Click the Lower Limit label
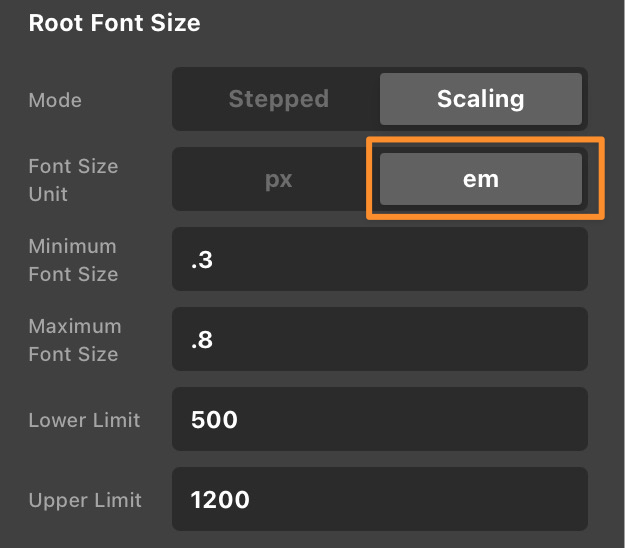The width and height of the screenshot is (625, 548). click(84, 420)
